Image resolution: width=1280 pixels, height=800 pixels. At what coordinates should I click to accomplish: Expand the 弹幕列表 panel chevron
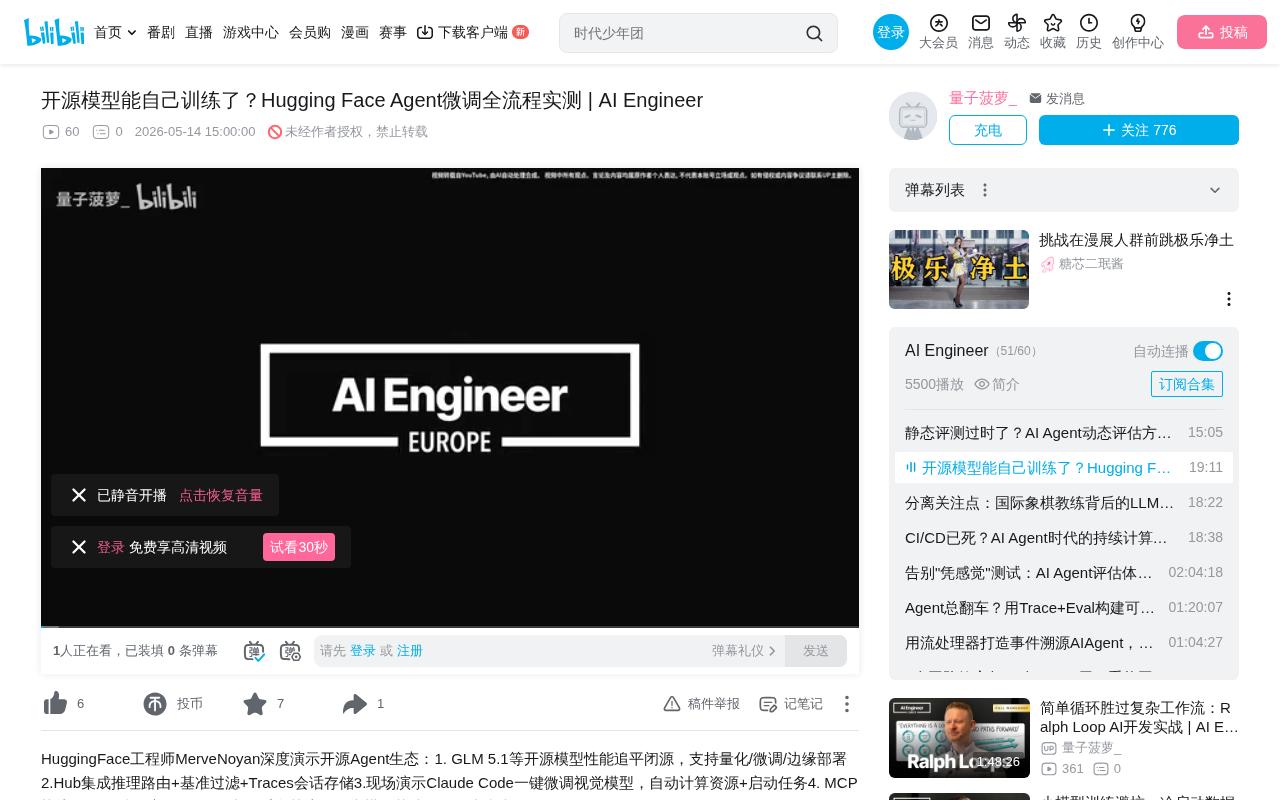[1215, 190]
